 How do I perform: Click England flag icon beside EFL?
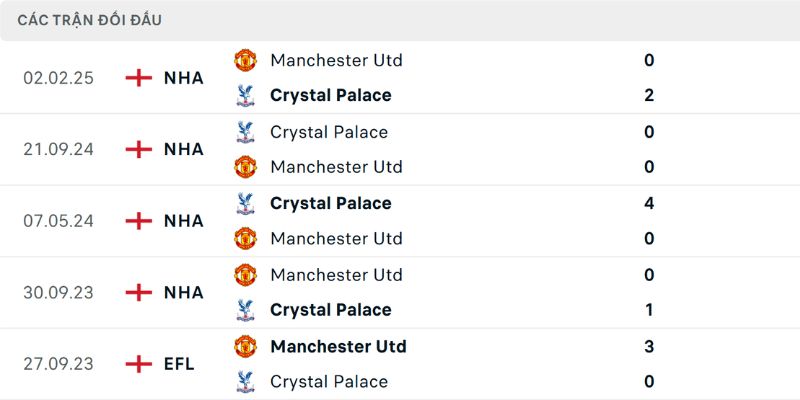(138, 364)
